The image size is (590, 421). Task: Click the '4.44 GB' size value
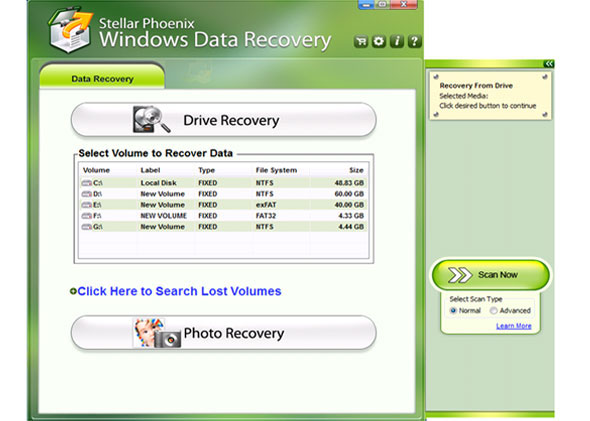(x=351, y=227)
